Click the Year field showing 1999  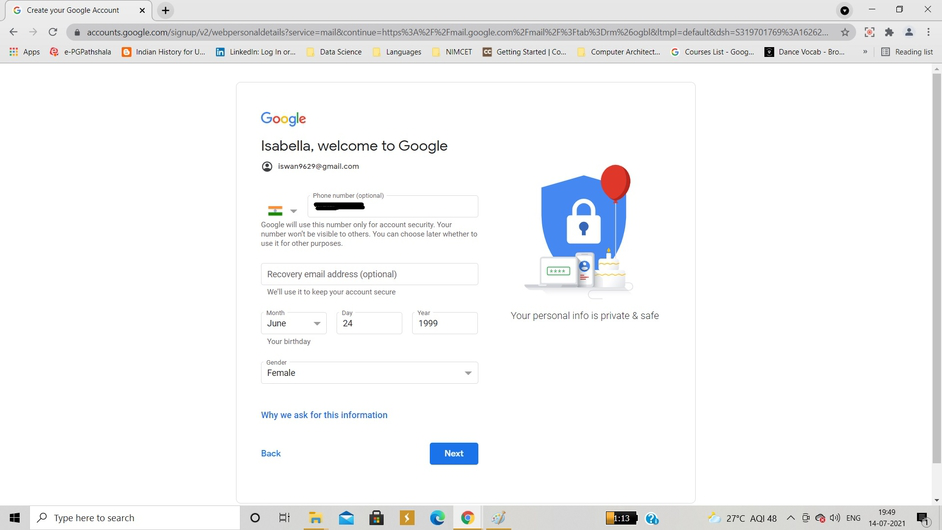pyautogui.click(x=445, y=323)
